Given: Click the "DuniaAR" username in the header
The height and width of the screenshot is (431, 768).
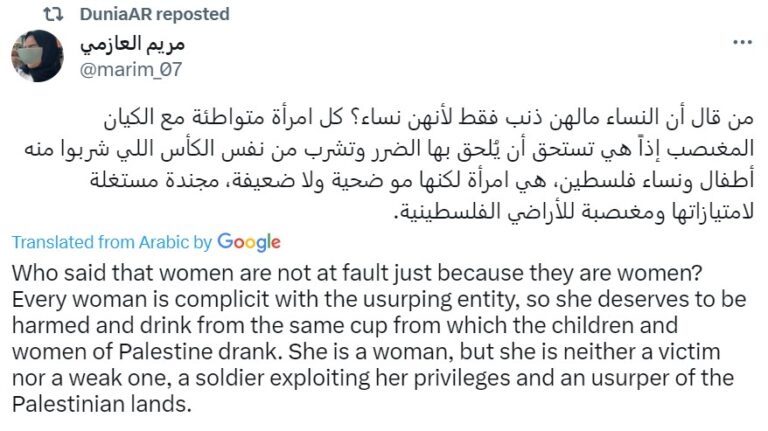Looking at the screenshot, I should [x=119, y=15].
